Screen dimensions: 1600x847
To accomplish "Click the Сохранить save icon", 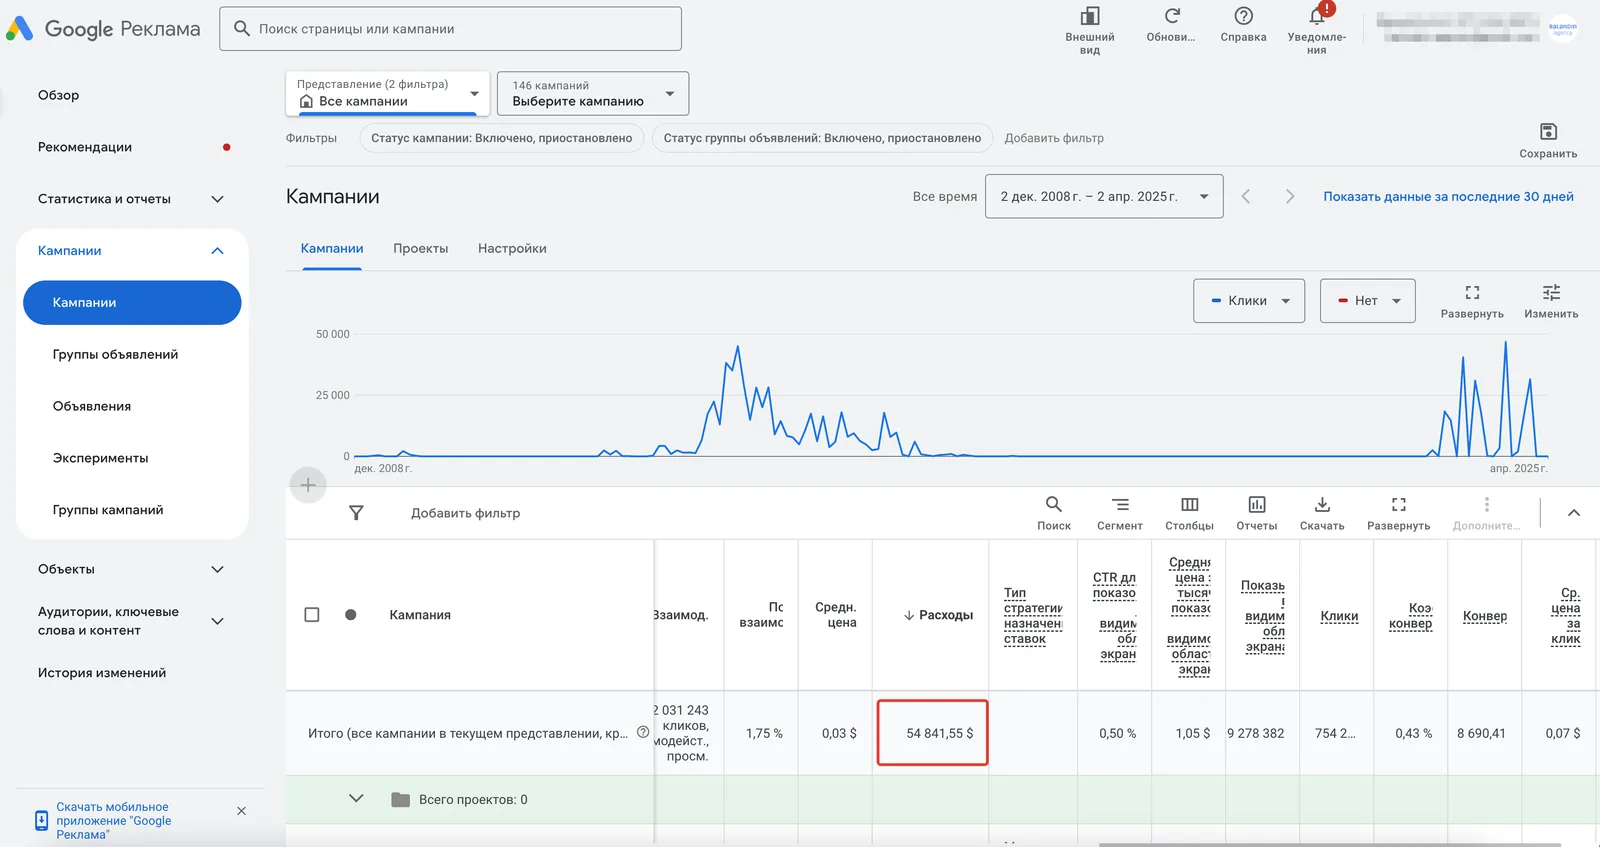I will (1548, 131).
